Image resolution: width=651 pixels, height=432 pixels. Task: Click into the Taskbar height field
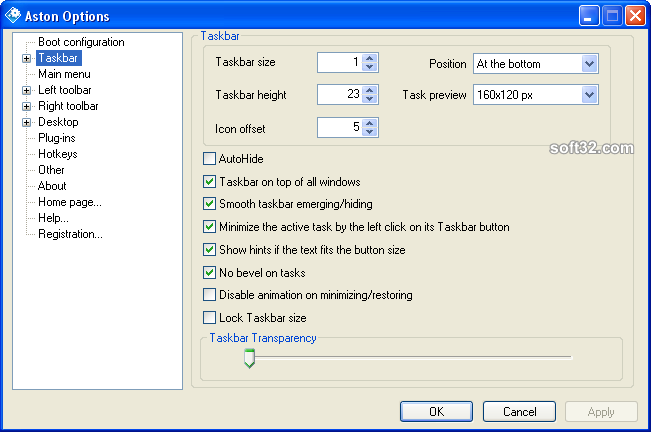[x=340, y=95]
